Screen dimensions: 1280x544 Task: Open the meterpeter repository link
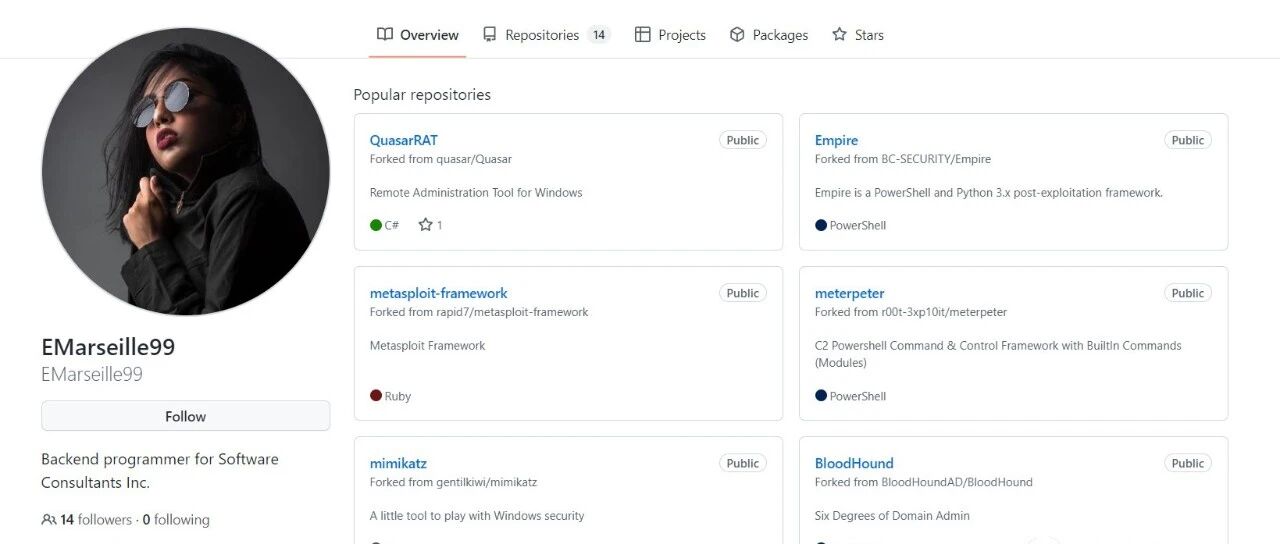coord(849,293)
